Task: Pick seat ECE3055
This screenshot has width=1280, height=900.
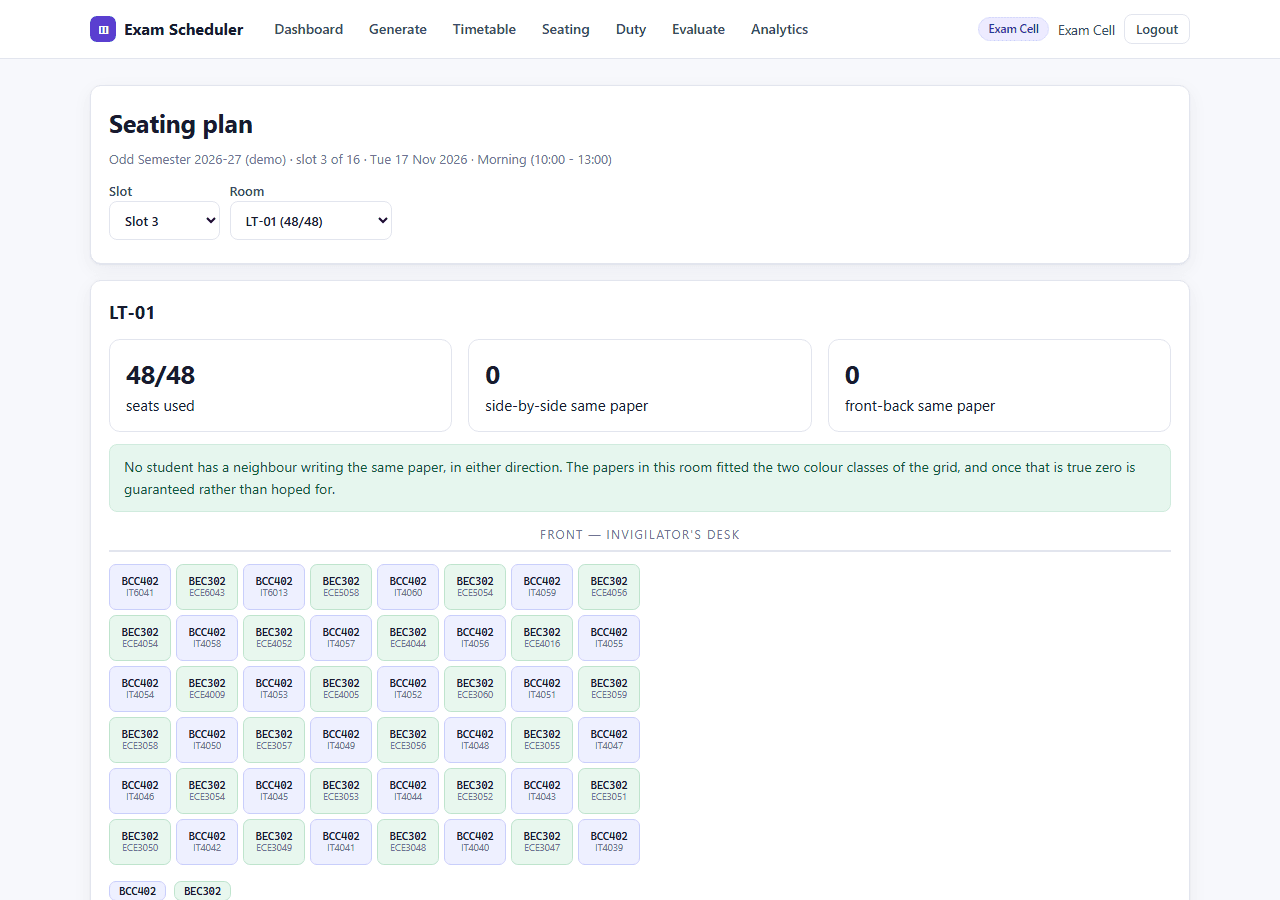Action: click(542, 740)
